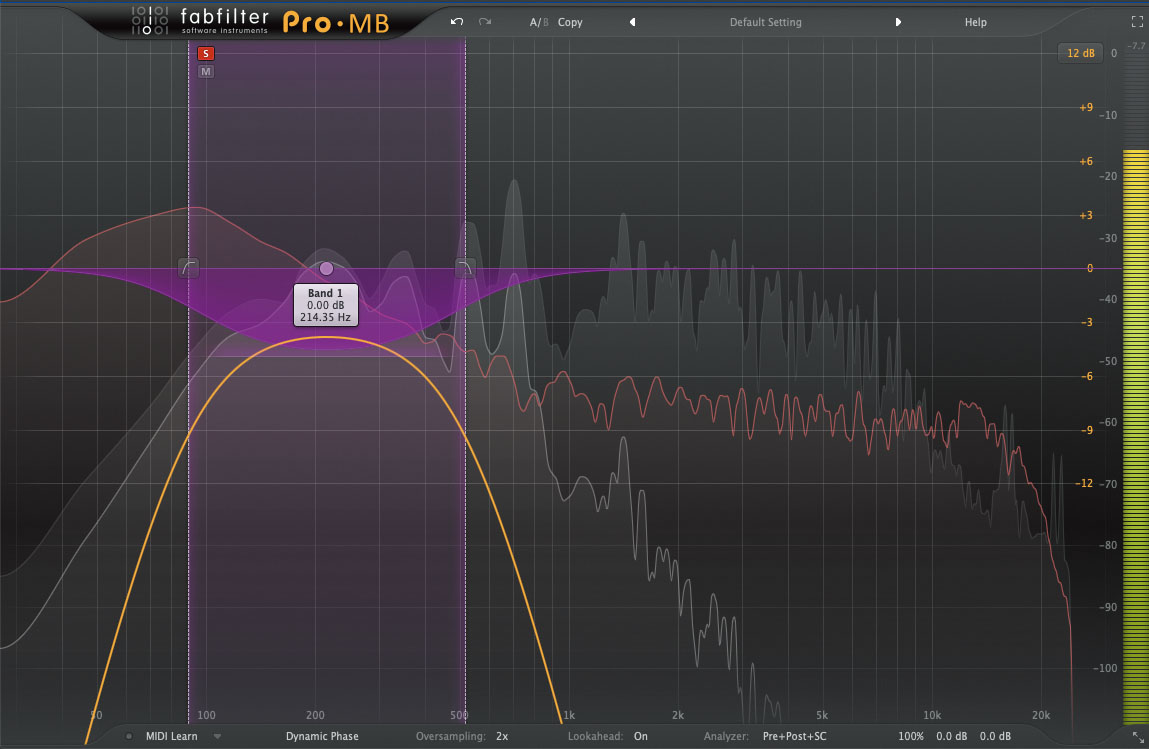The image size is (1149, 749).
Task: Toggle full screen mode icon
Action: click(1137, 22)
